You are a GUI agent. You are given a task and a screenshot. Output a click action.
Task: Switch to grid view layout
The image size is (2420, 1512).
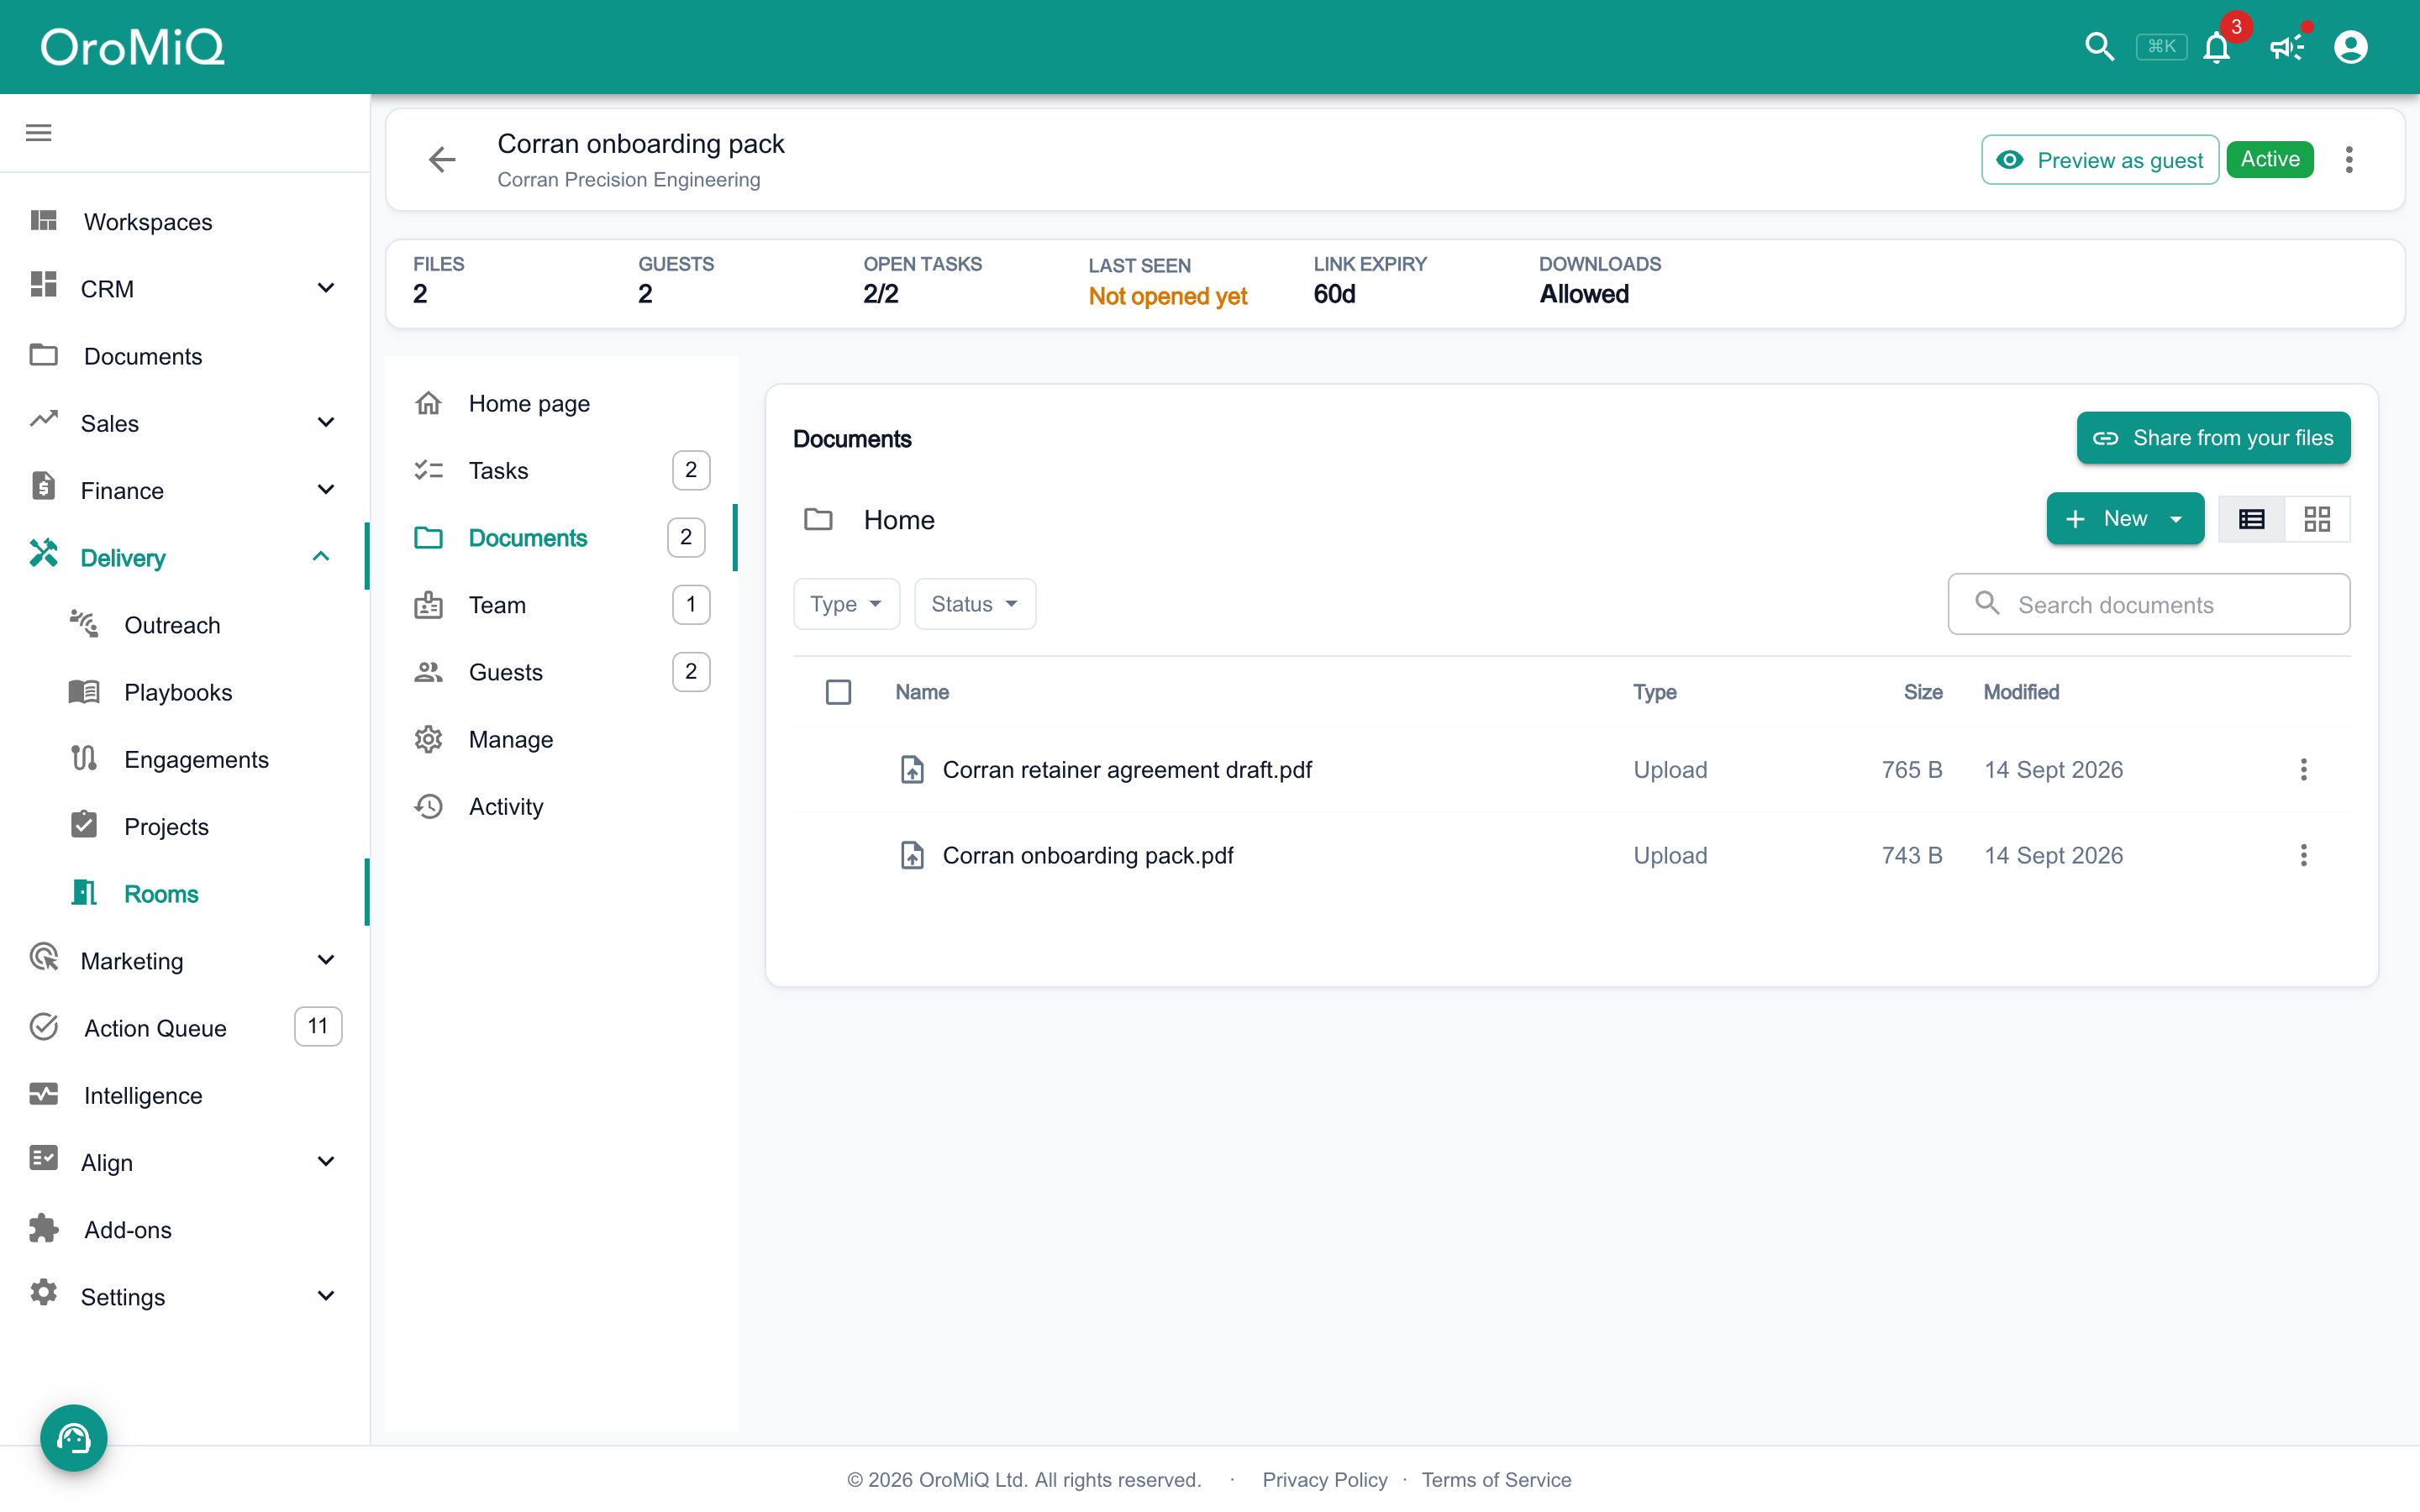[2317, 519]
